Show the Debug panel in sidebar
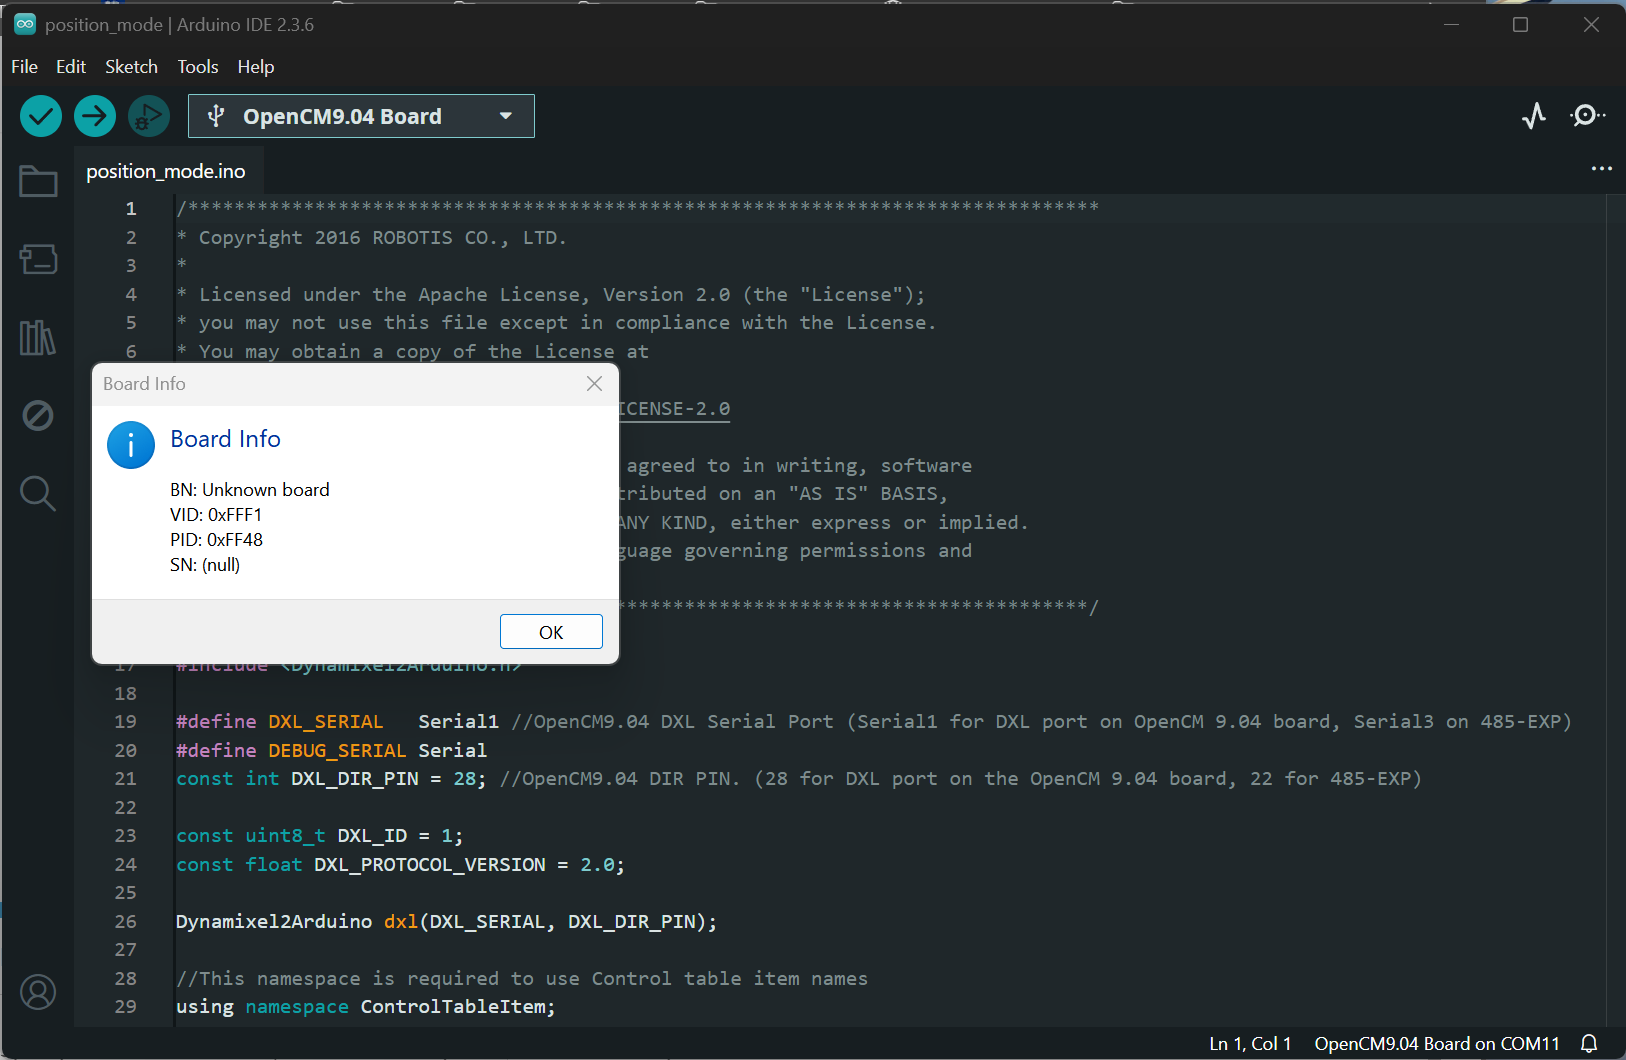The width and height of the screenshot is (1626, 1060). [x=38, y=415]
